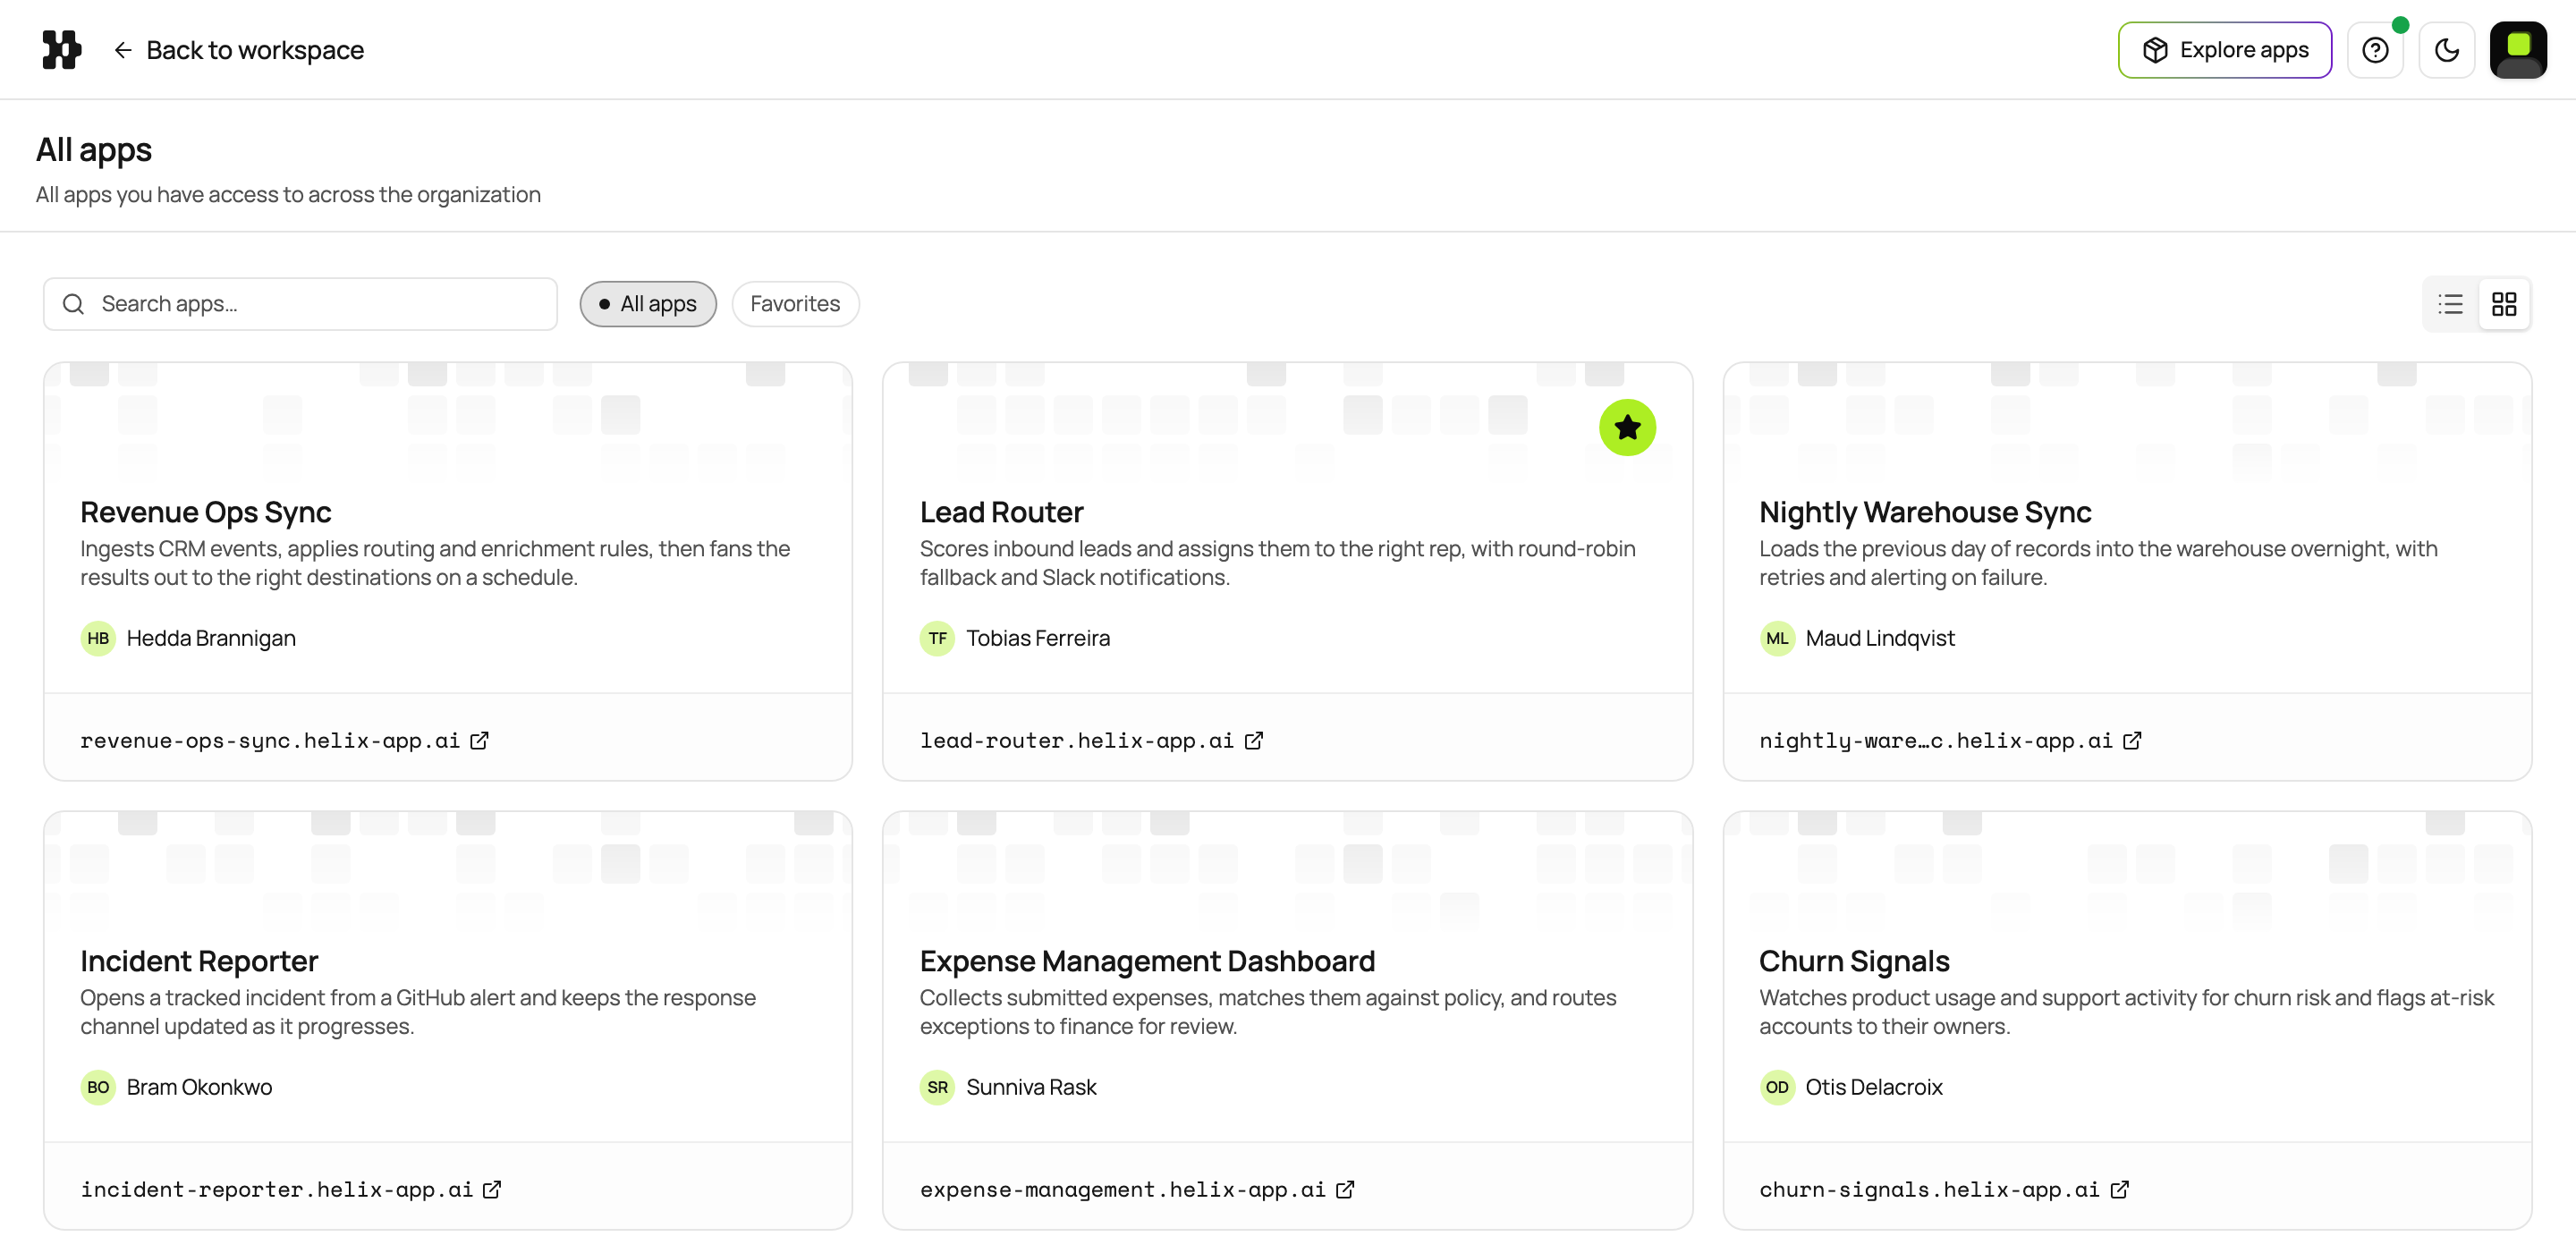Click the TF avatar for Tobias Ferreira
This screenshot has width=2576, height=1245.
937,638
